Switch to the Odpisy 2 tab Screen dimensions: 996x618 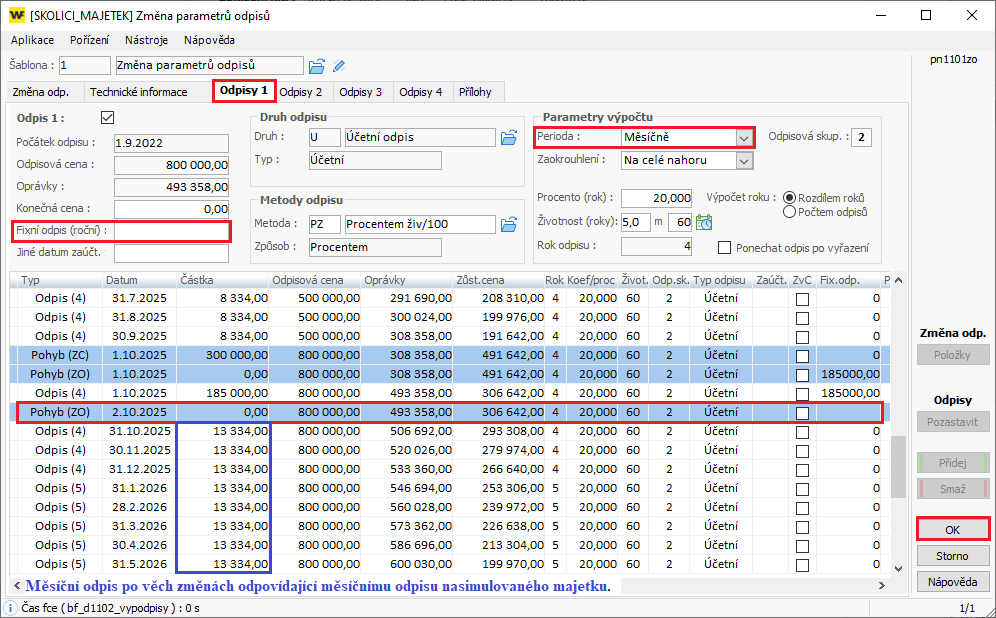tap(301, 92)
